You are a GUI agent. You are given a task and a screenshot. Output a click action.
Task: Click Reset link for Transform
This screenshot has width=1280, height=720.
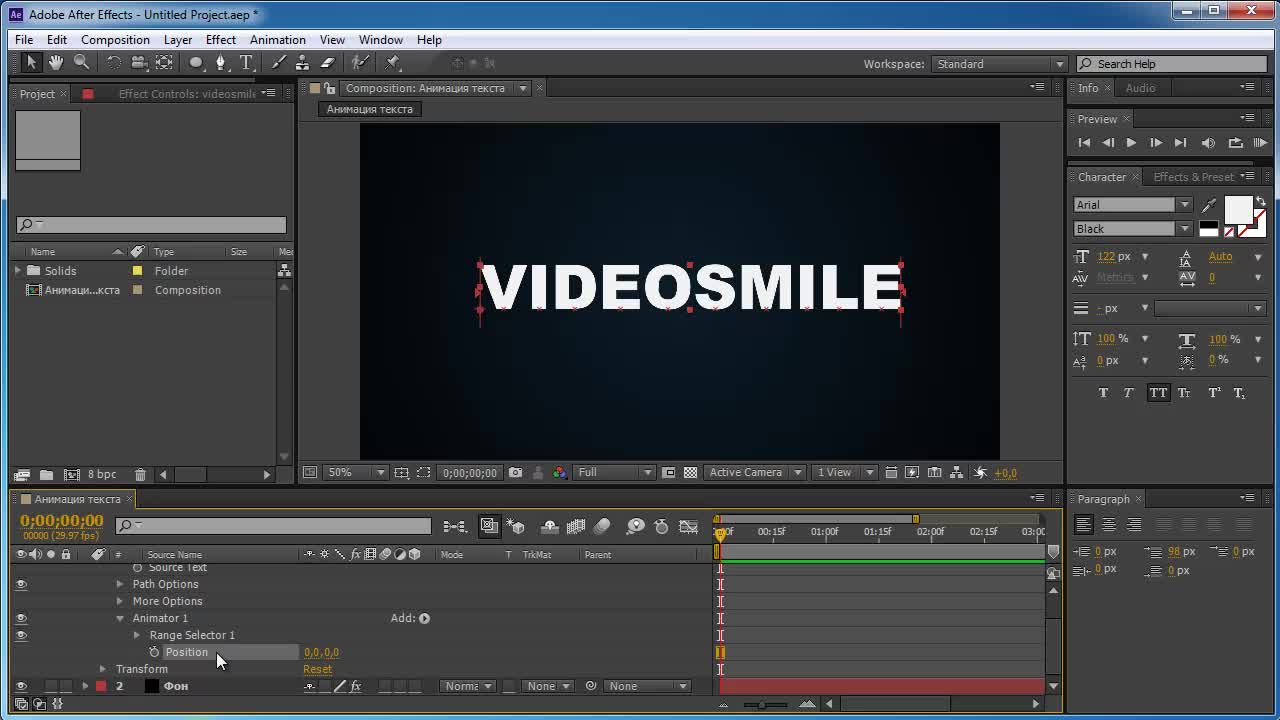318,669
